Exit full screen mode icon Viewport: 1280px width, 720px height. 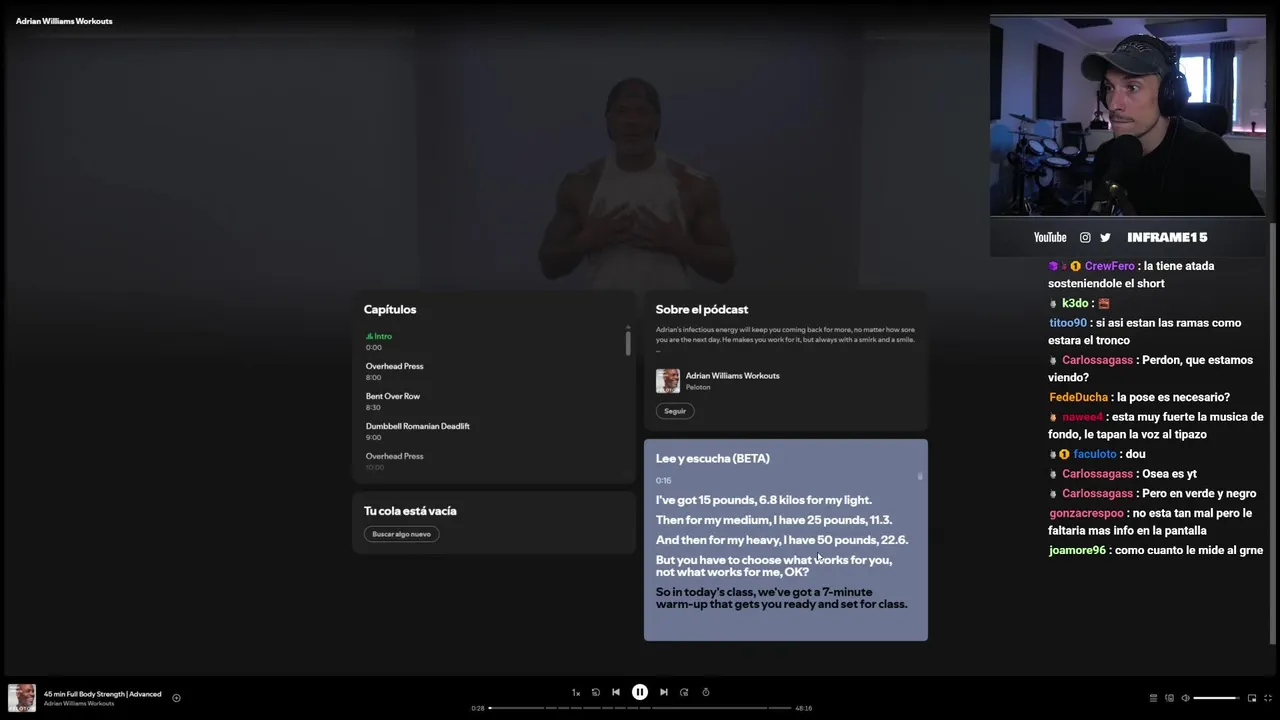(x=1268, y=698)
